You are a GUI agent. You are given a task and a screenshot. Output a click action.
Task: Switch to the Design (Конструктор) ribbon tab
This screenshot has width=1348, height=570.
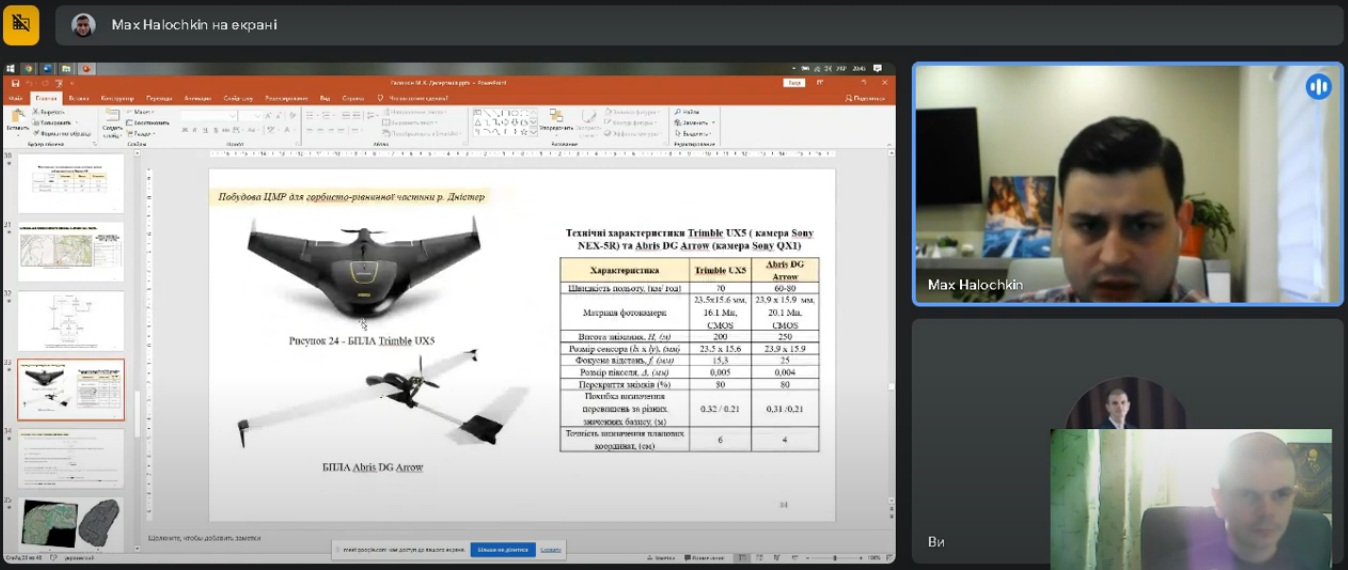click(117, 98)
